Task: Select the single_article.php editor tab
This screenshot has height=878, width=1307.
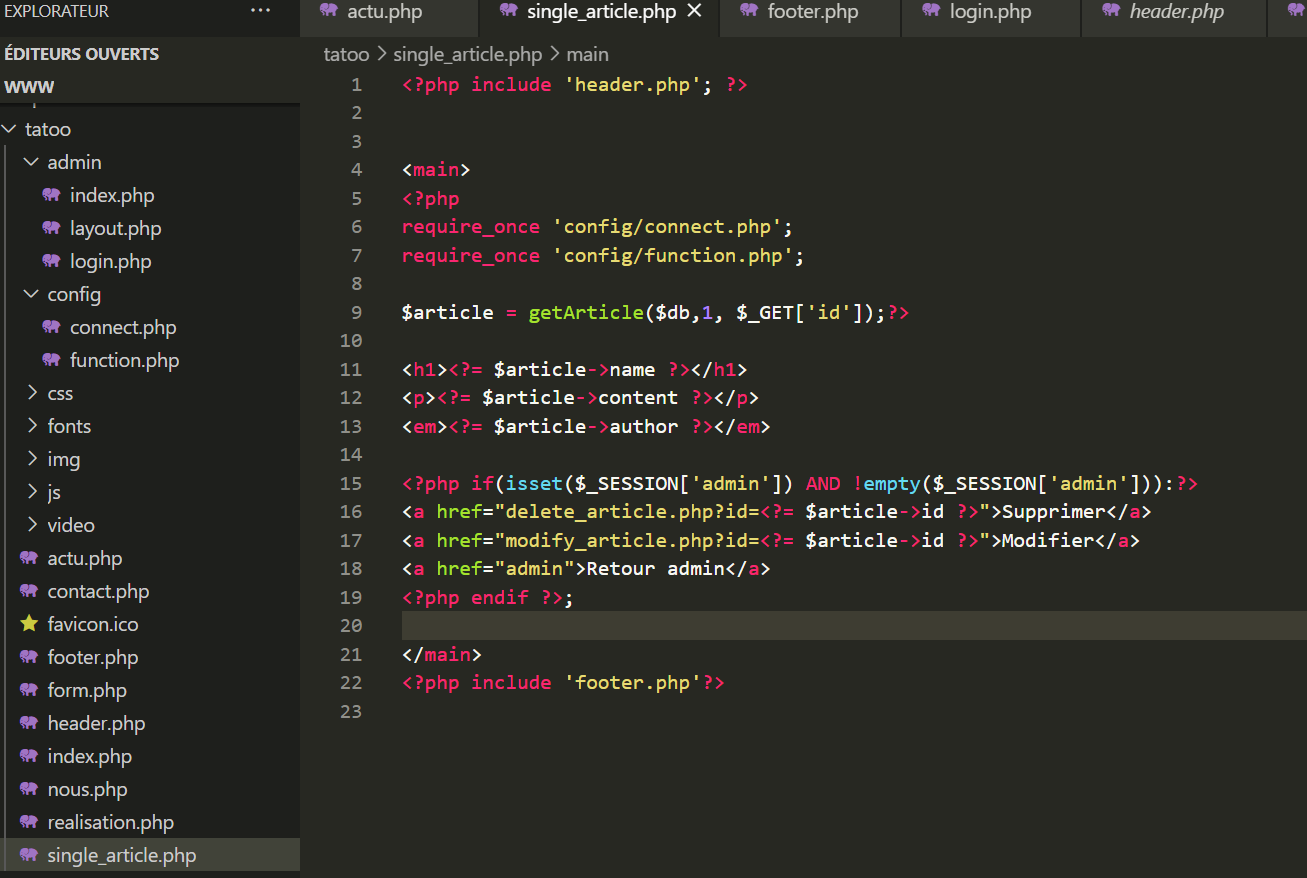Action: click(601, 12)
